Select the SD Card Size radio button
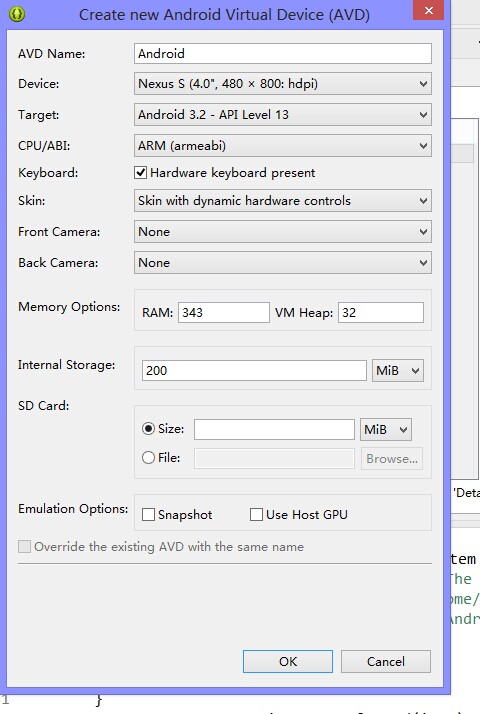Viewport: 480px width, 714px height. tap(148, 428)
